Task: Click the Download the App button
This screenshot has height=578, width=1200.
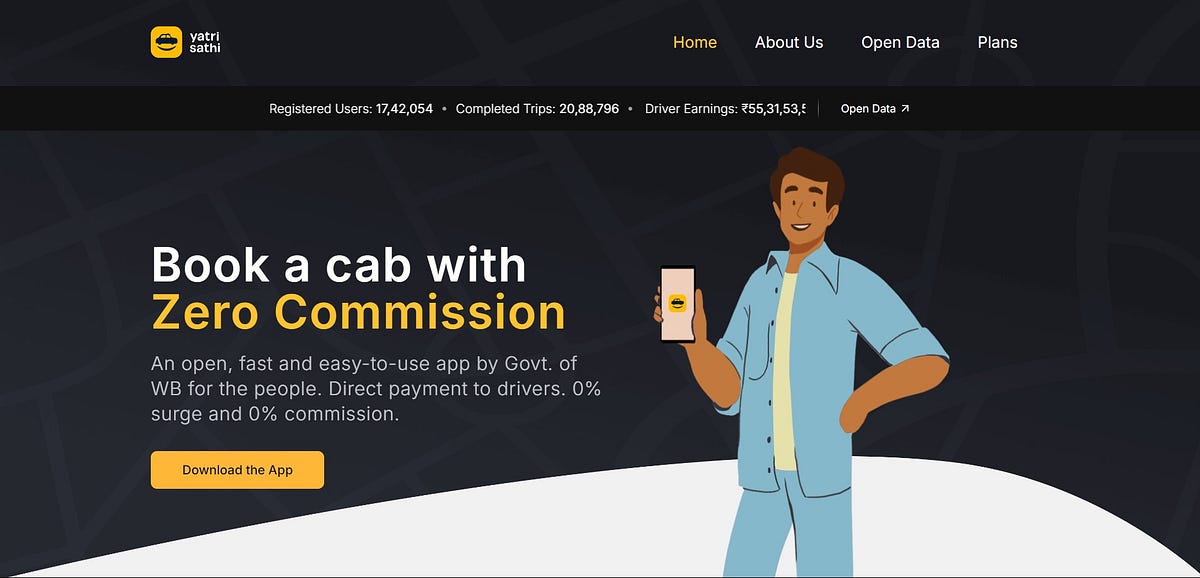Action: point(237,470)
